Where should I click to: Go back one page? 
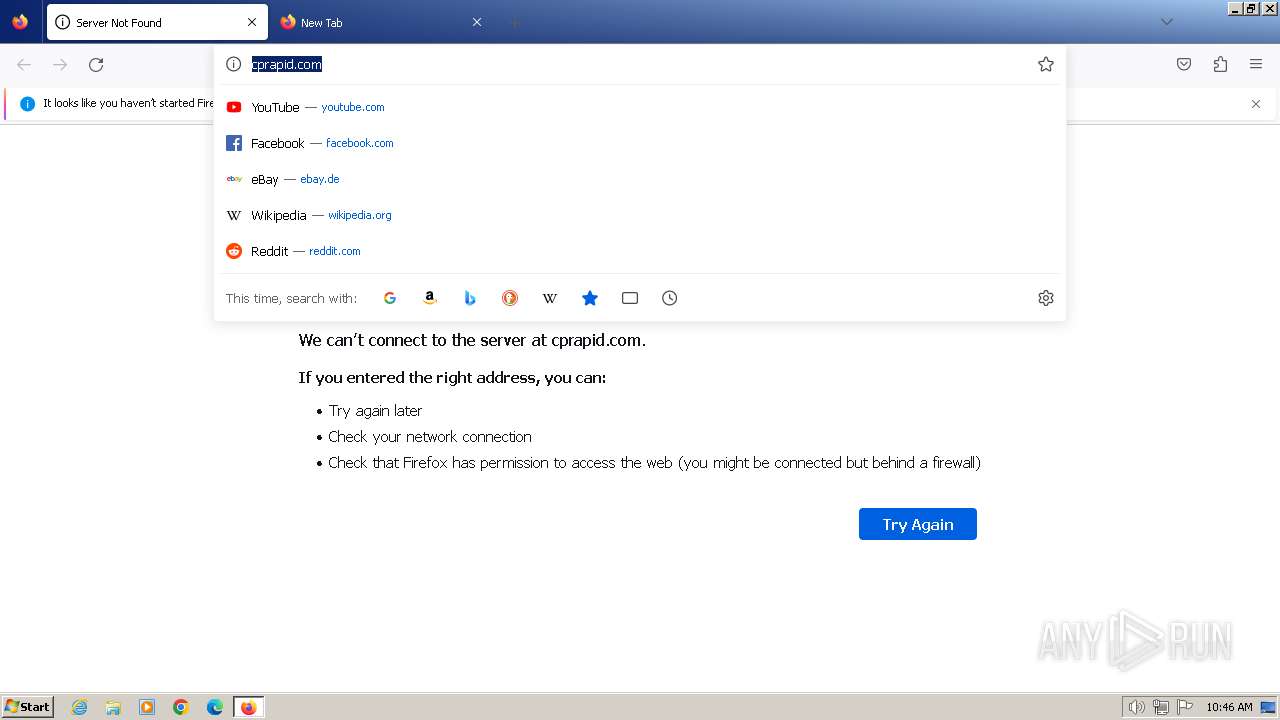pos(24,65)
